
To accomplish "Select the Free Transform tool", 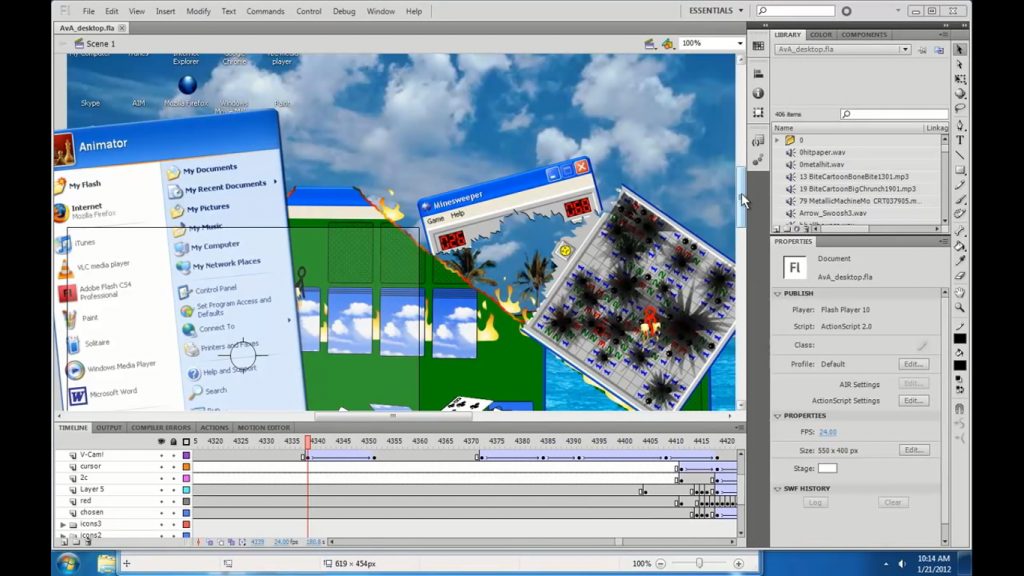I will coord(959,79).
